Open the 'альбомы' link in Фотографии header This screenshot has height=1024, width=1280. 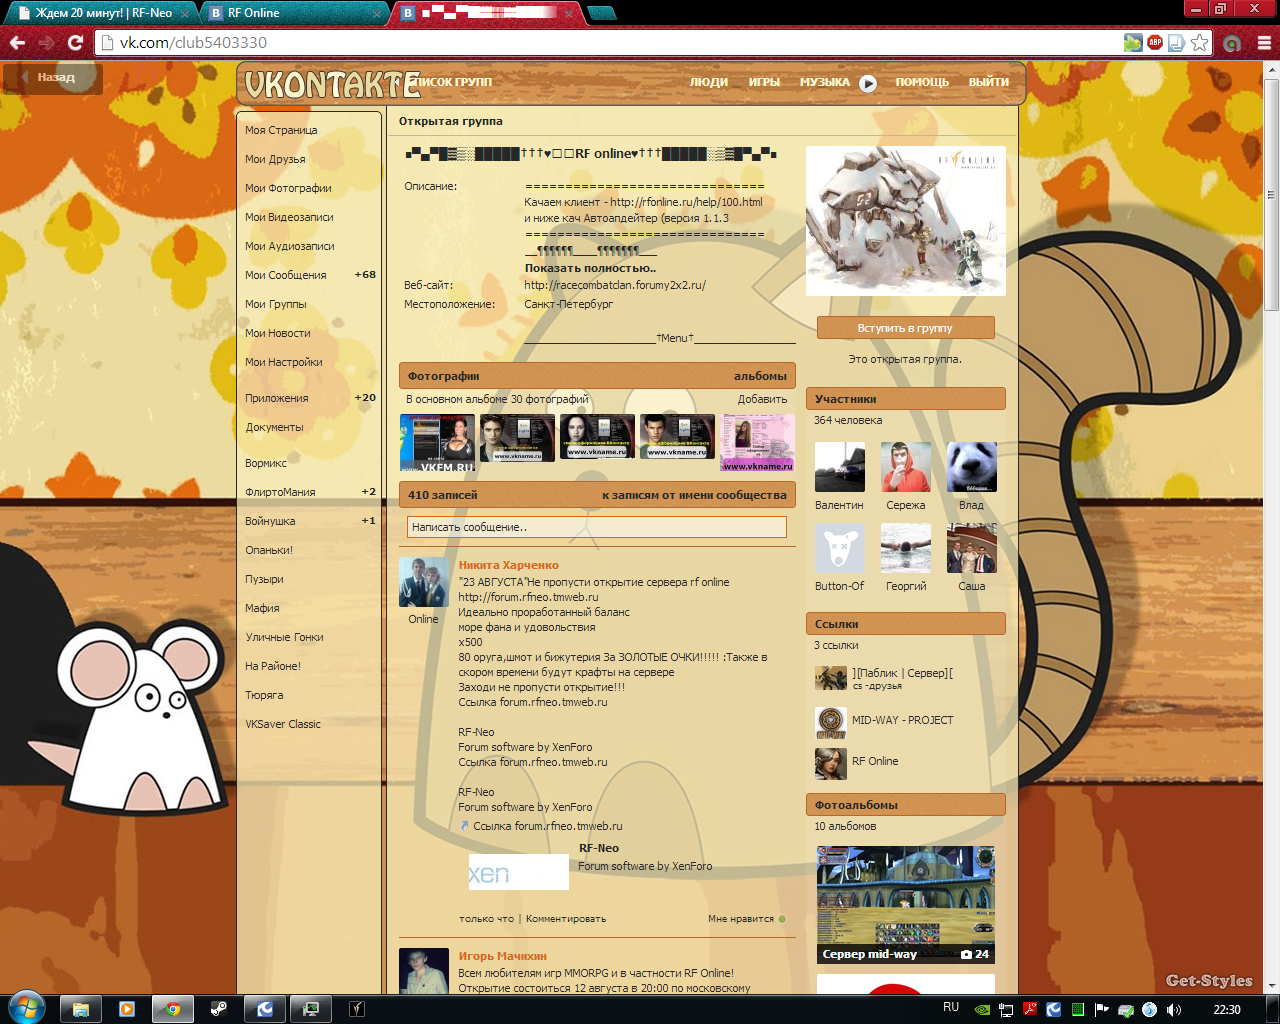pyautogui.click(x=760, y=376)
